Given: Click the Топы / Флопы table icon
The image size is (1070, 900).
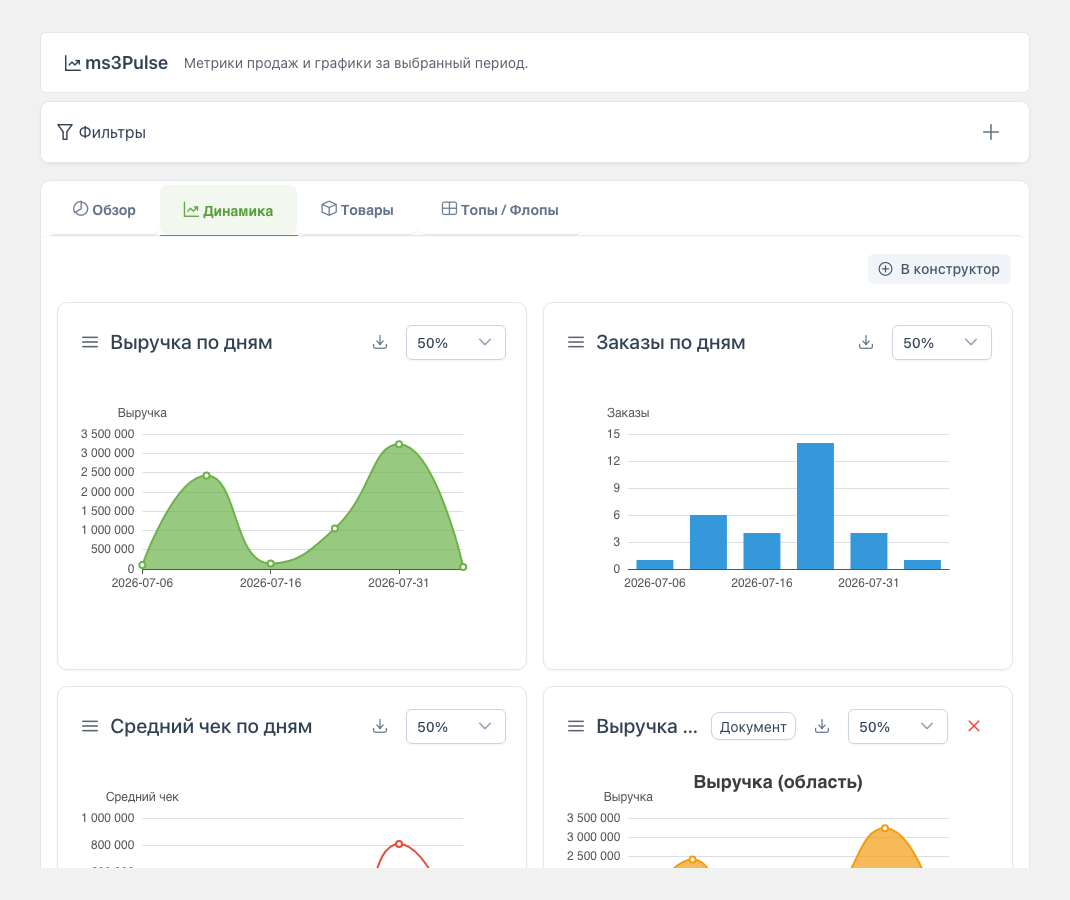Looking at the screenshot, I should pos(449,209).
